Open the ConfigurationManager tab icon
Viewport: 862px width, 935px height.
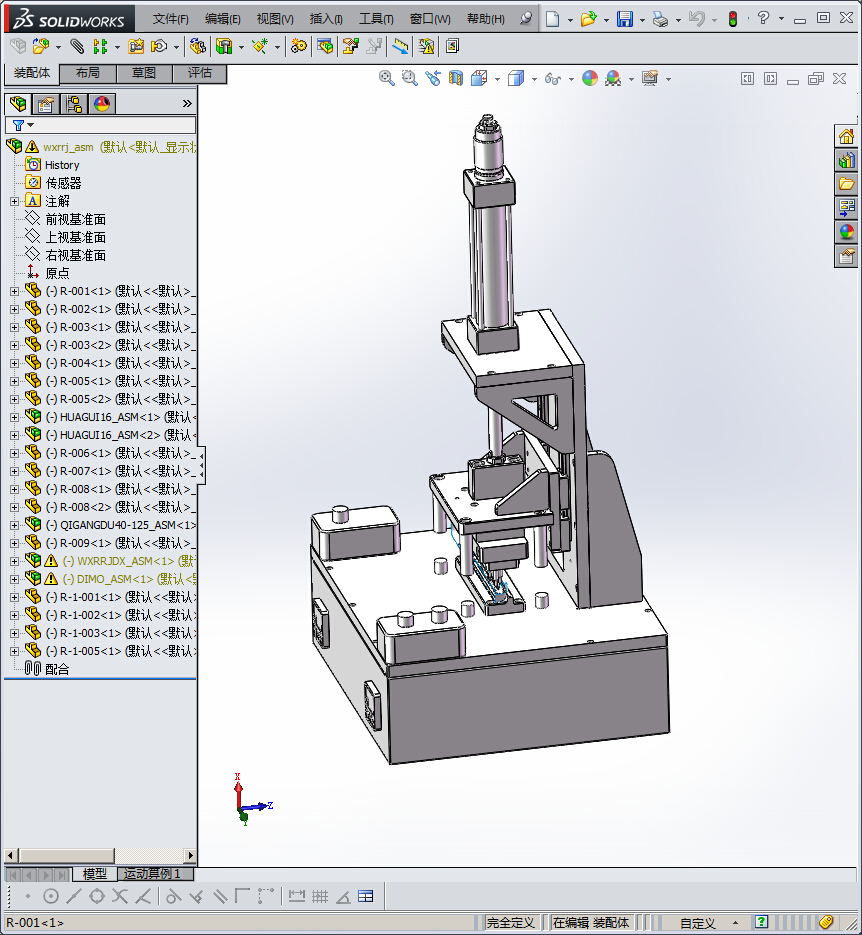(x=74, y=104)
